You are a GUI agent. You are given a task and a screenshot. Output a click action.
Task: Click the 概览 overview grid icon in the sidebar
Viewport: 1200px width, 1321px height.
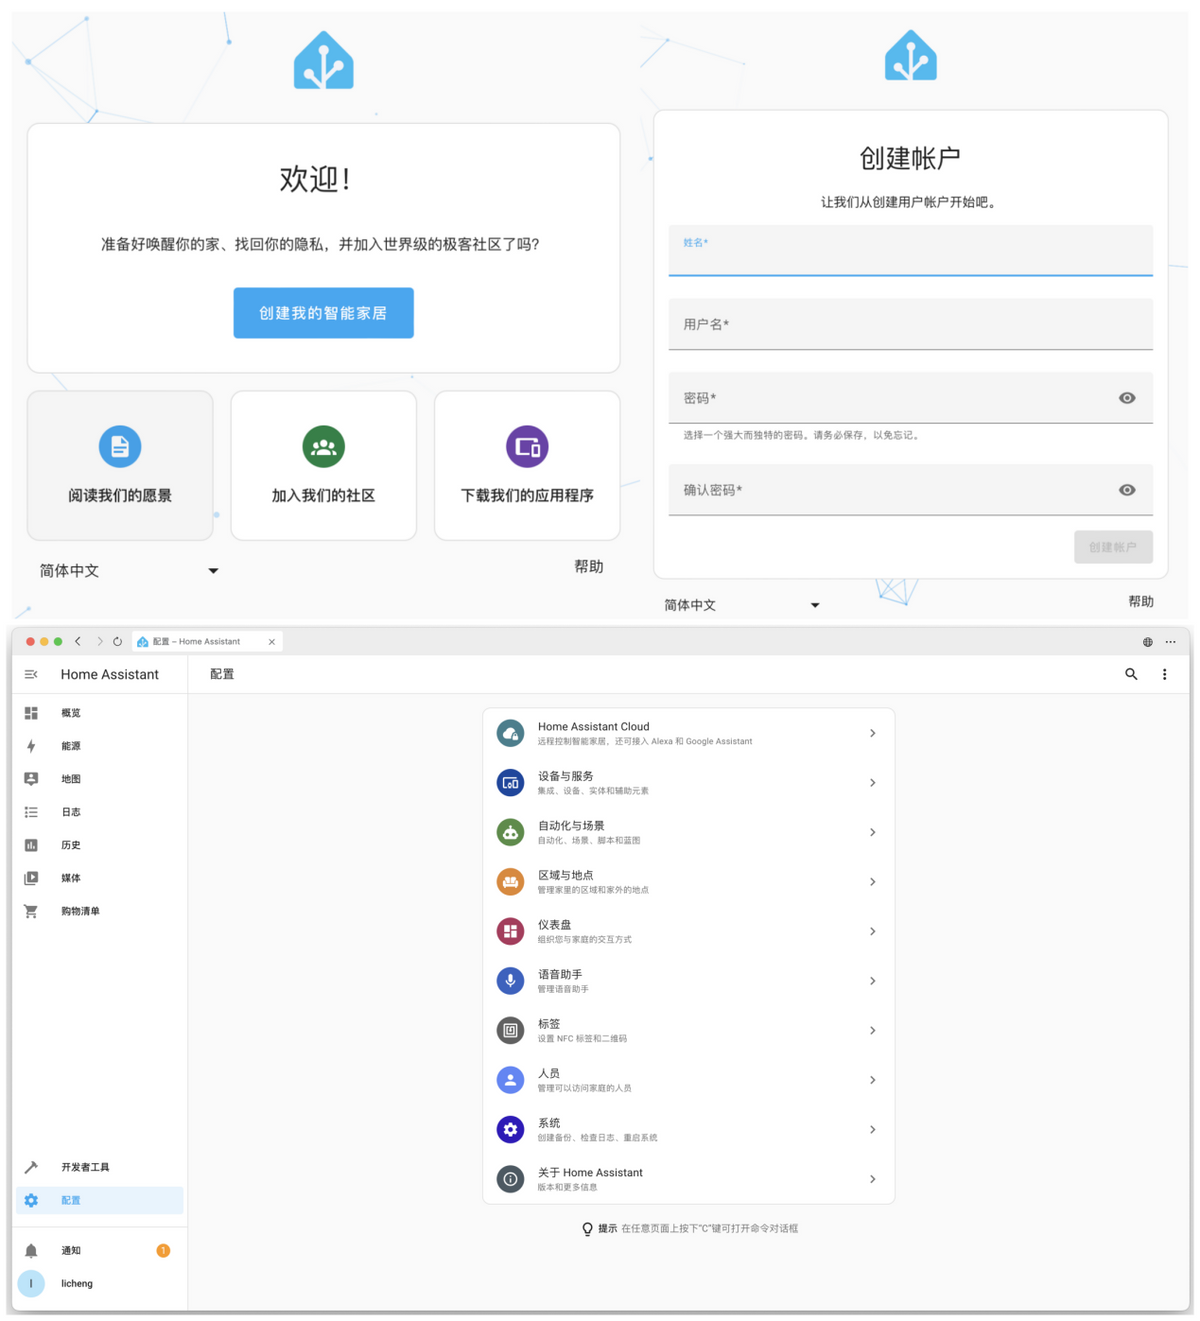(x=31, y=713)
